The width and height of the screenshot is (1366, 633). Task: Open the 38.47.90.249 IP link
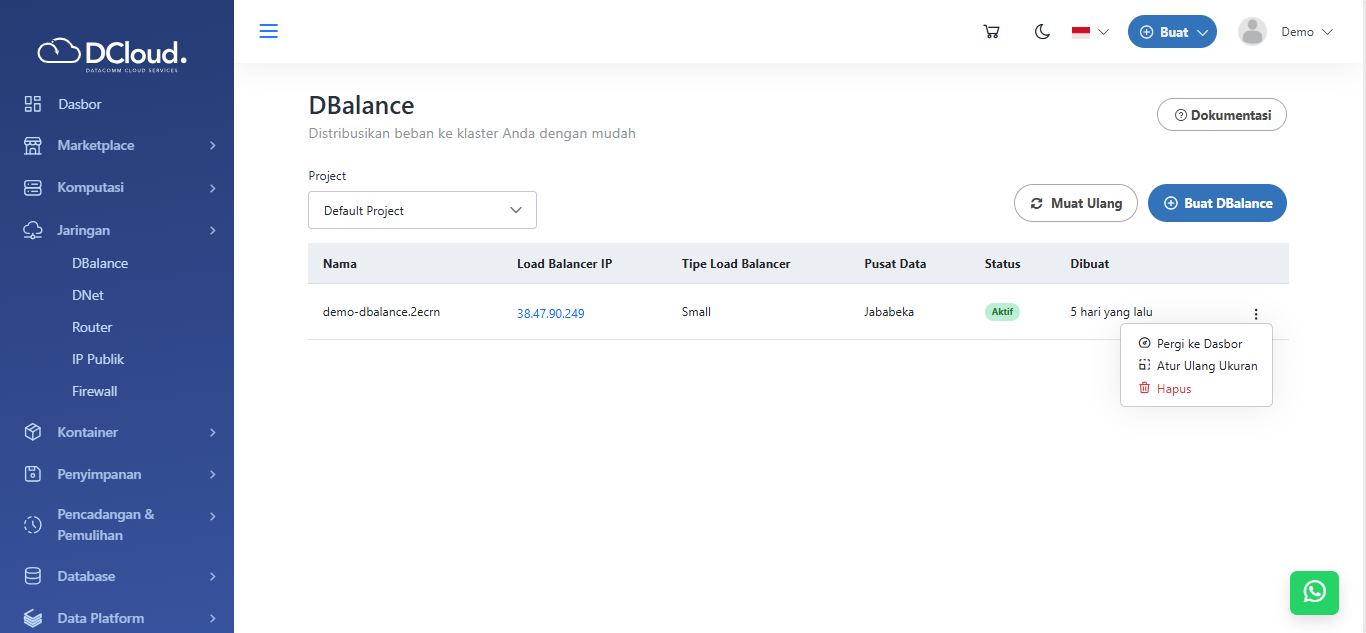pyautogui.click(x=550, y=313)
